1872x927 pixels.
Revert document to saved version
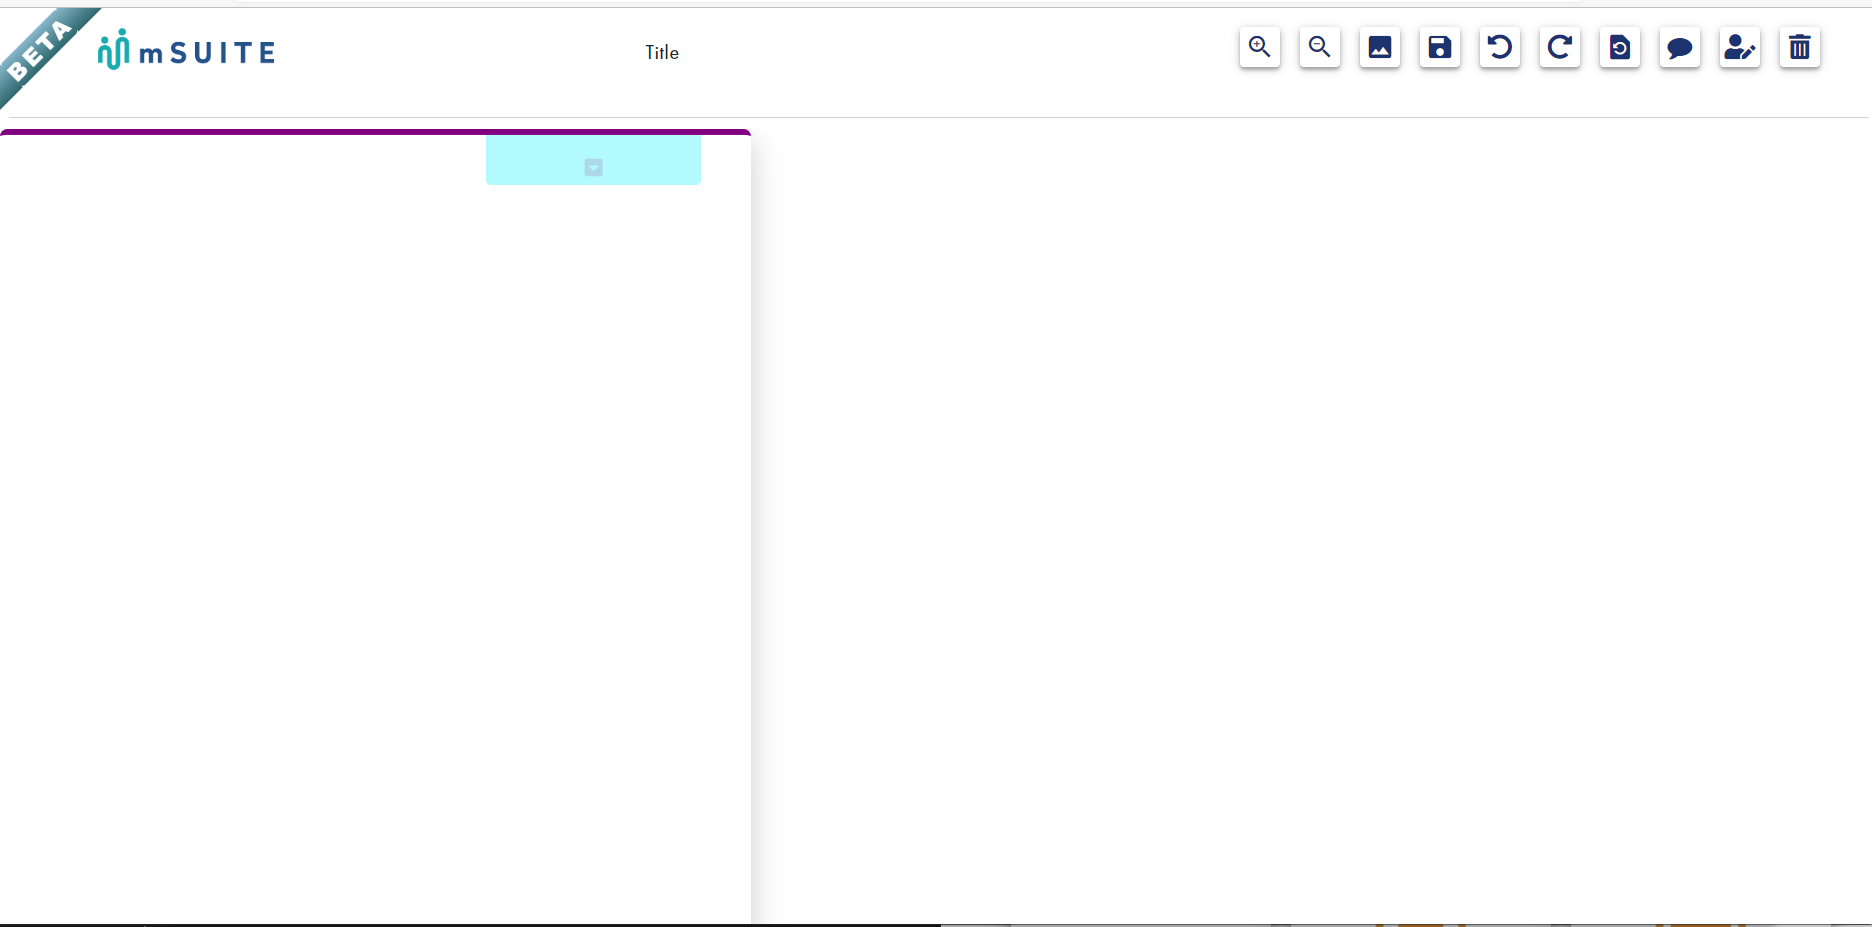pyautogui.click(x=1620, y=47)
